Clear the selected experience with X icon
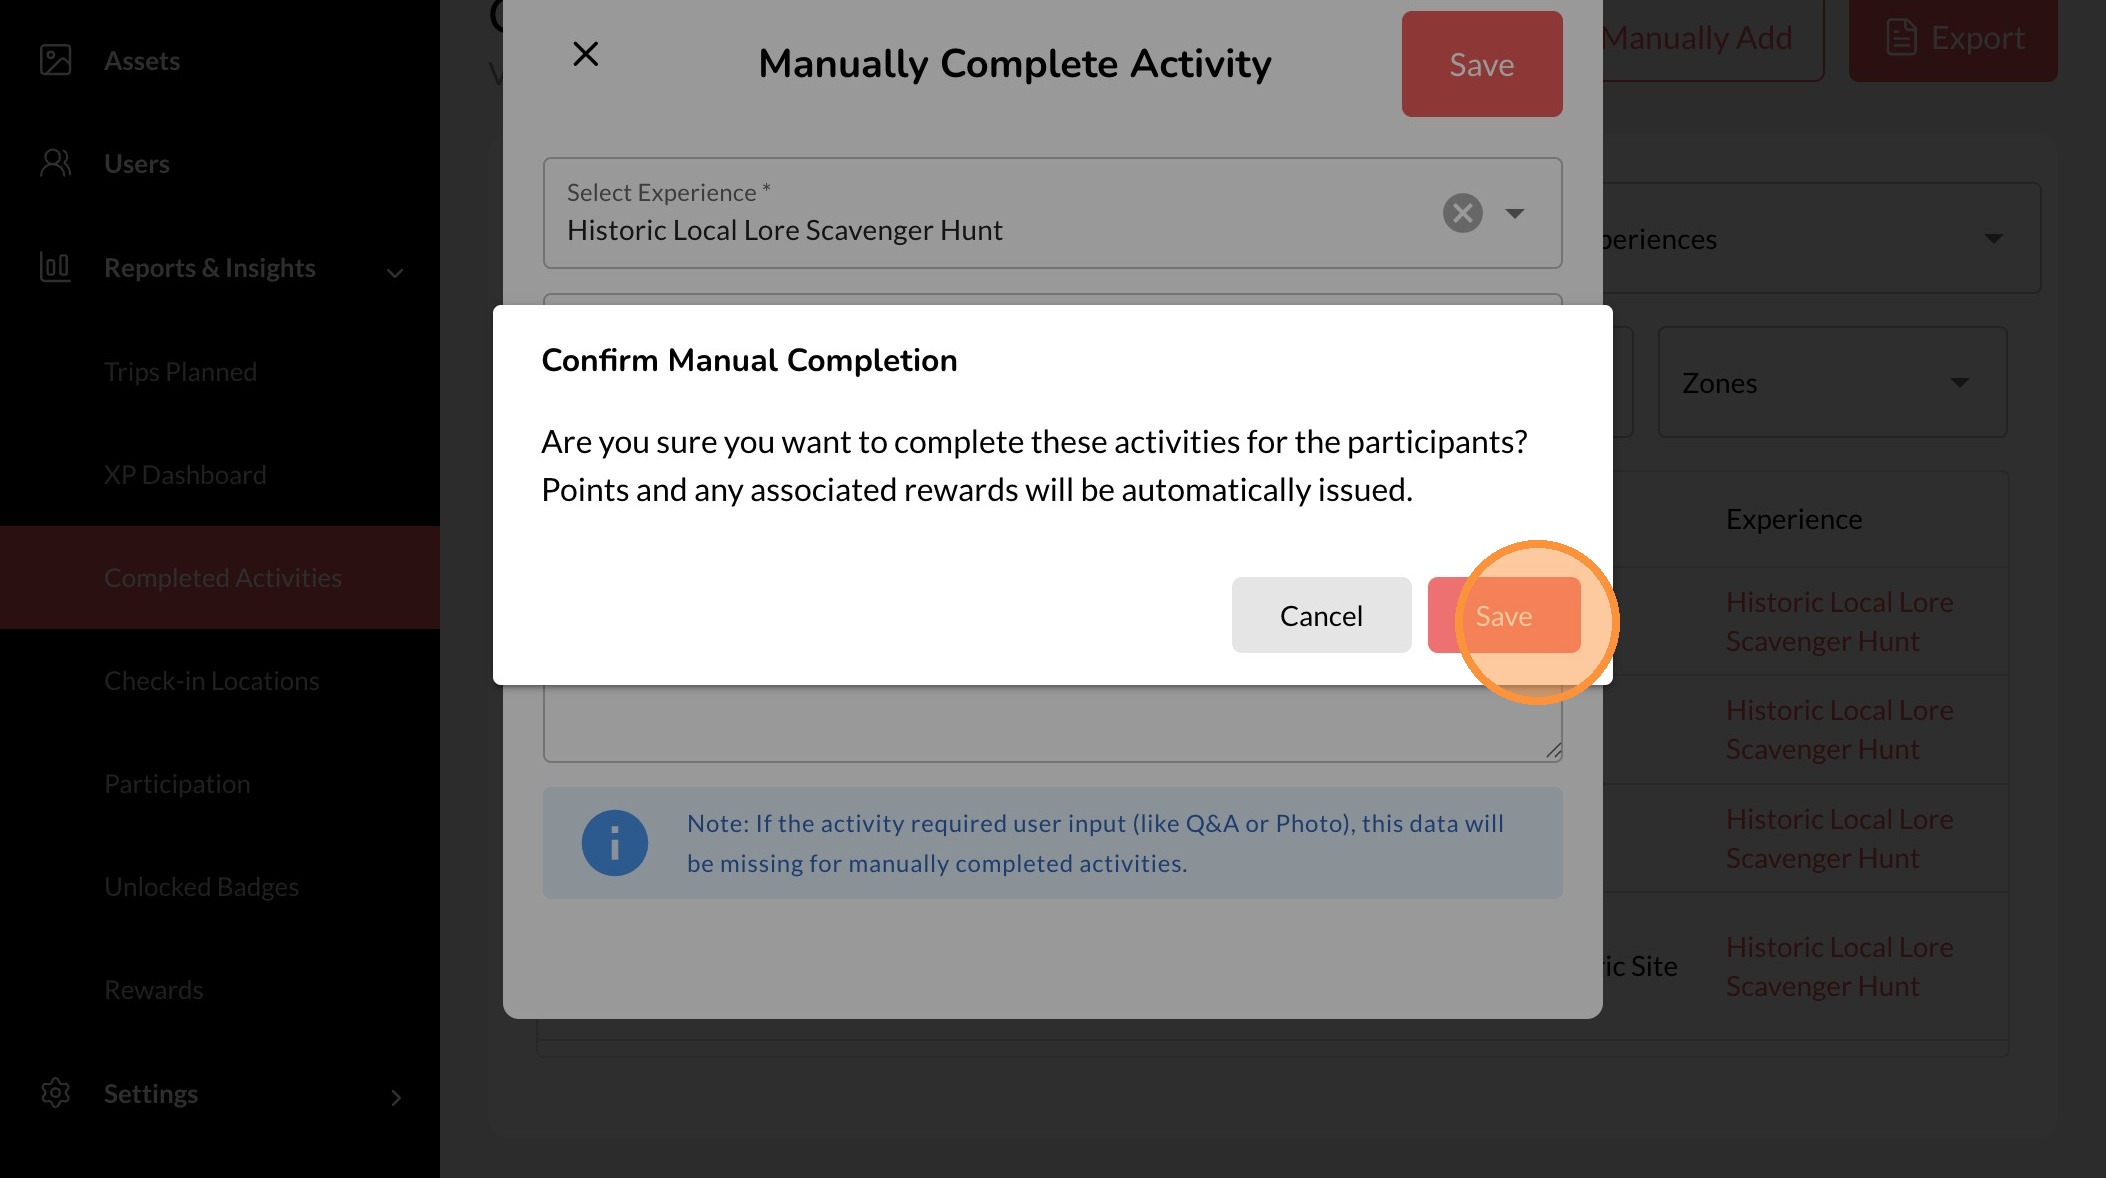 tap(1462, 213)
